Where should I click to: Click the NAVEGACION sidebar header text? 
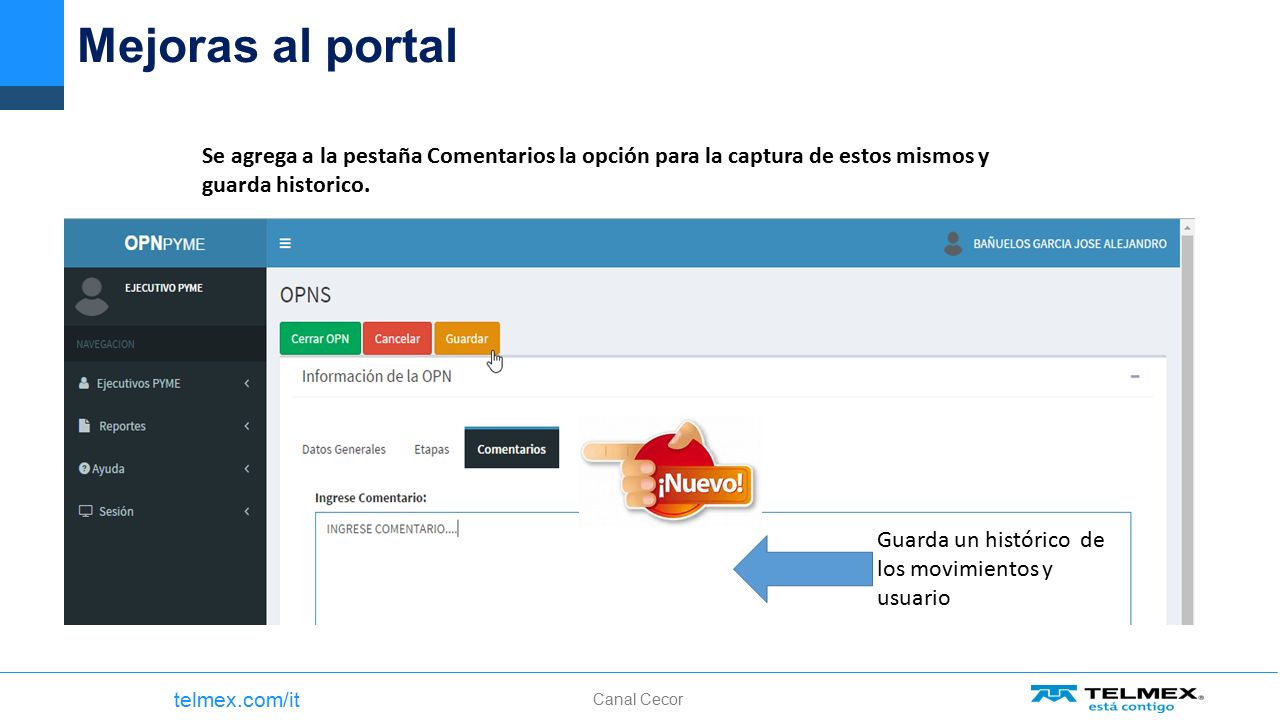point(105,344)
